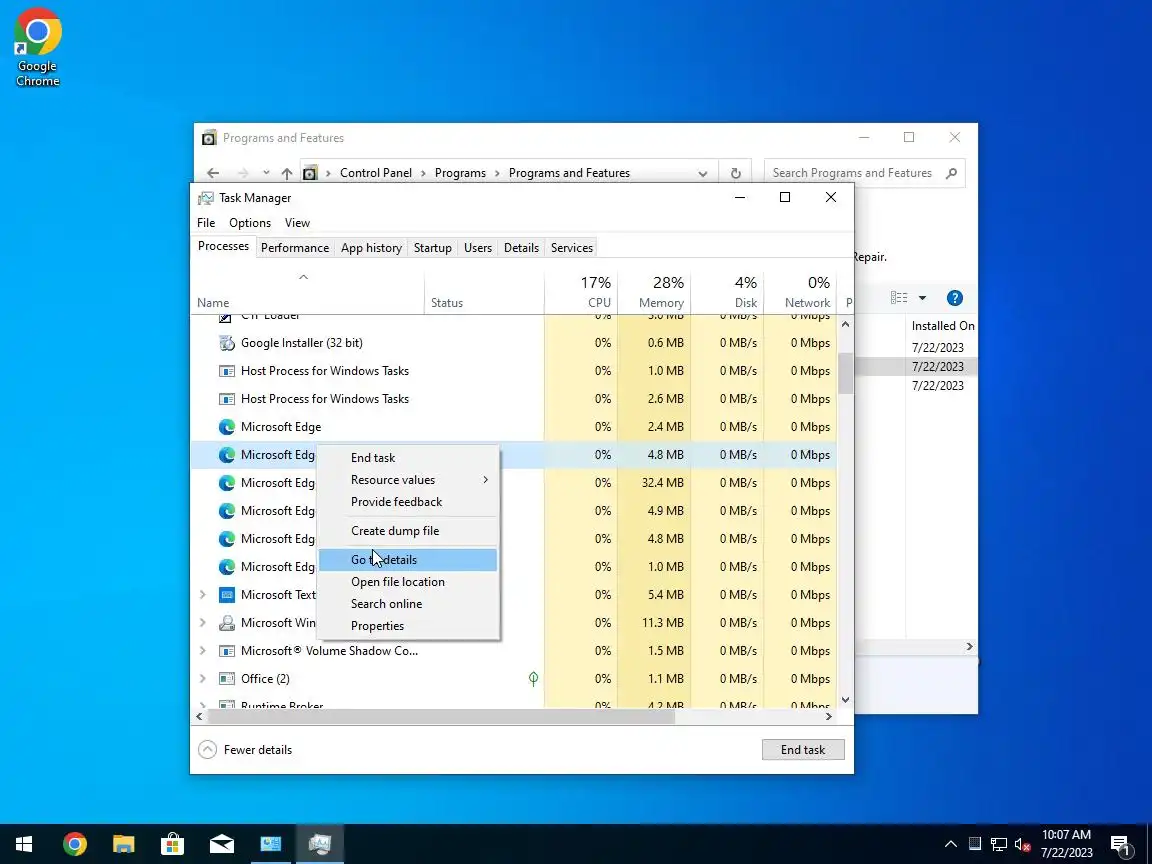Click Control Panel in the breadcrumb
The image size is (1152, 864).
[x=375, y=173]
